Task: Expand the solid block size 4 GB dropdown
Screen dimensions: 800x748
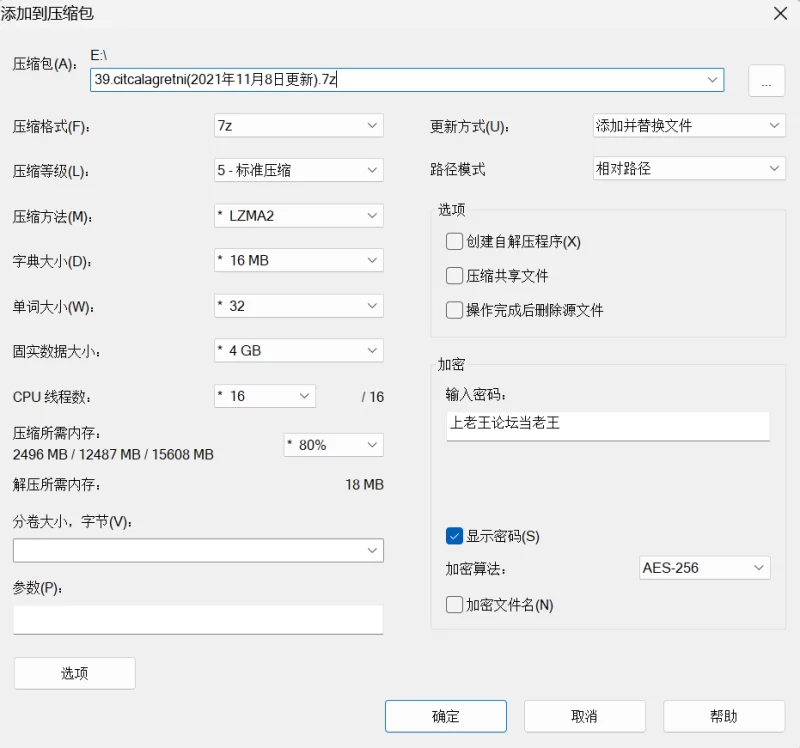Action: point(298,351)
